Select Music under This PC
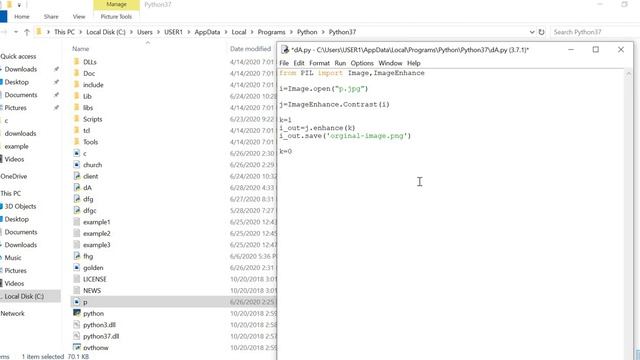Image resolution: width=640 pixels, height=360 pixels. [13, 258]
